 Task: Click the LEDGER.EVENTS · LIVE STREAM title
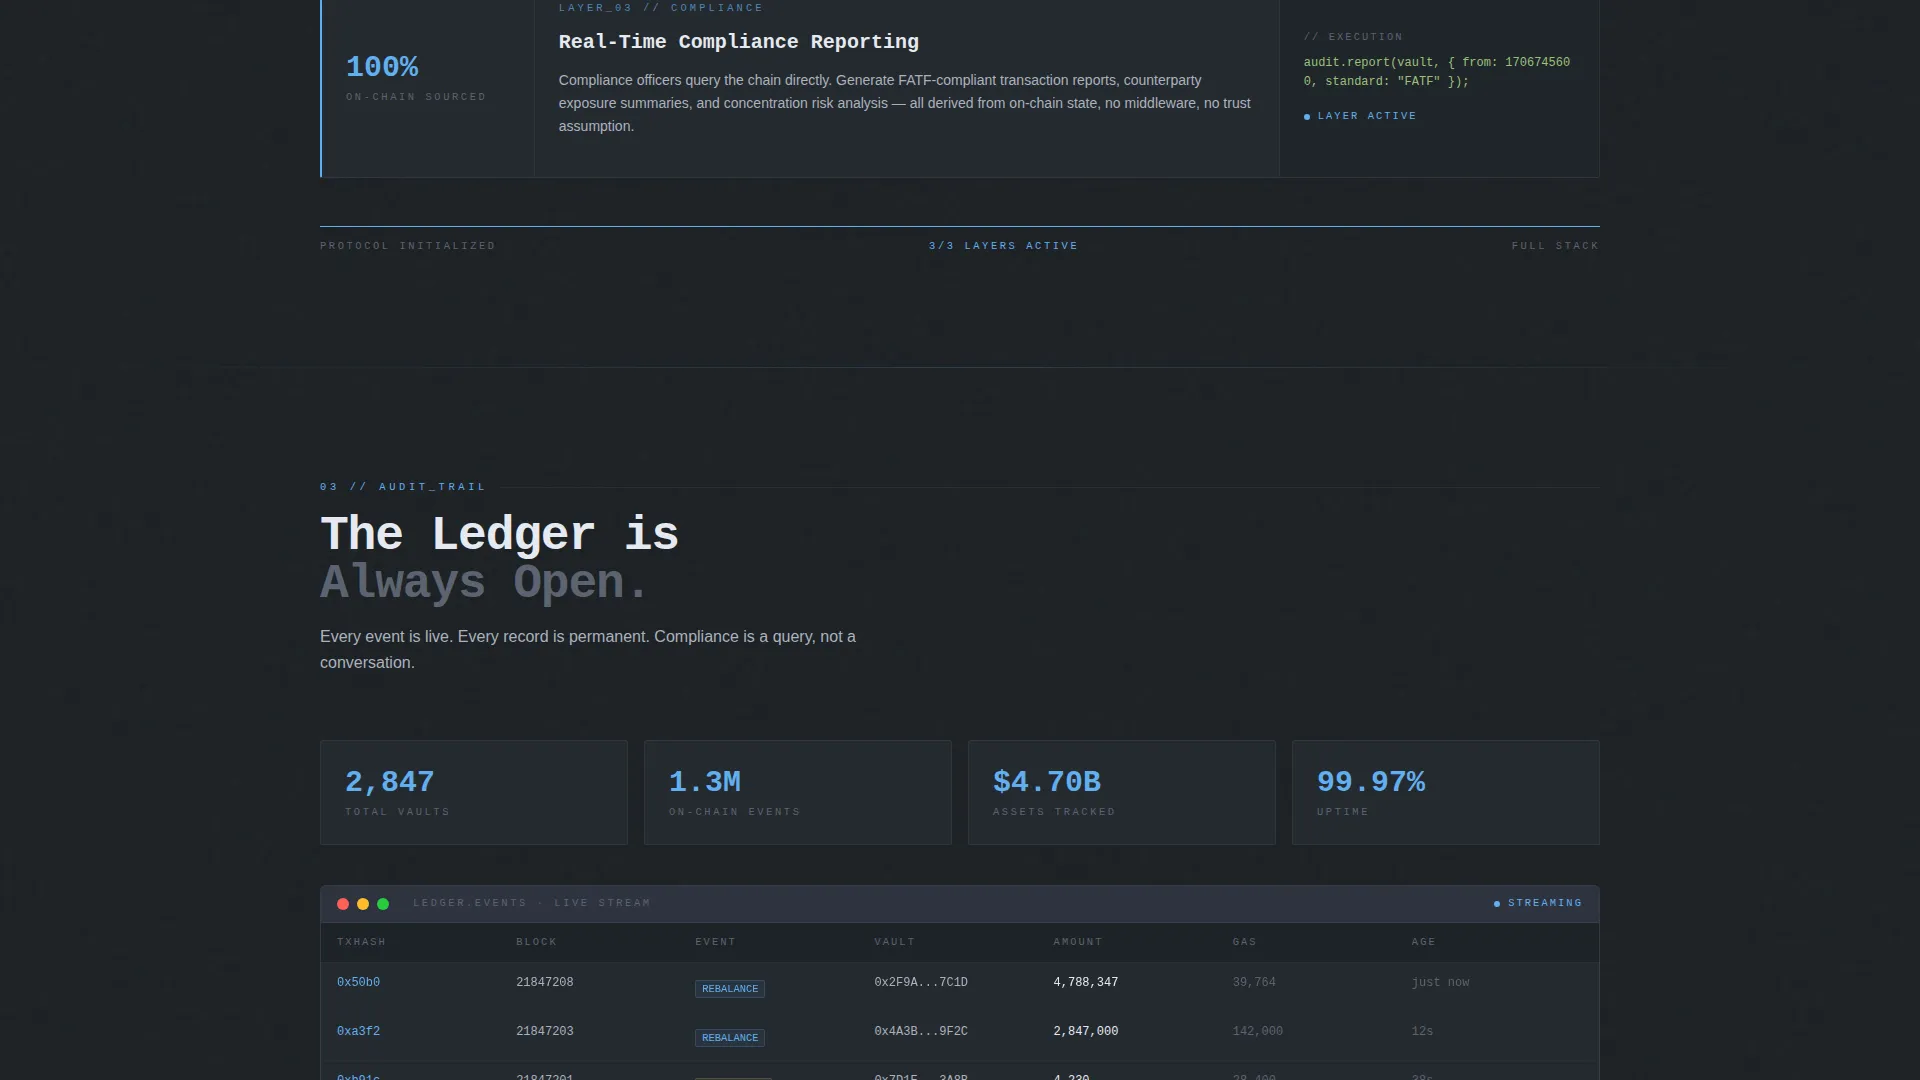pos(532,903)
